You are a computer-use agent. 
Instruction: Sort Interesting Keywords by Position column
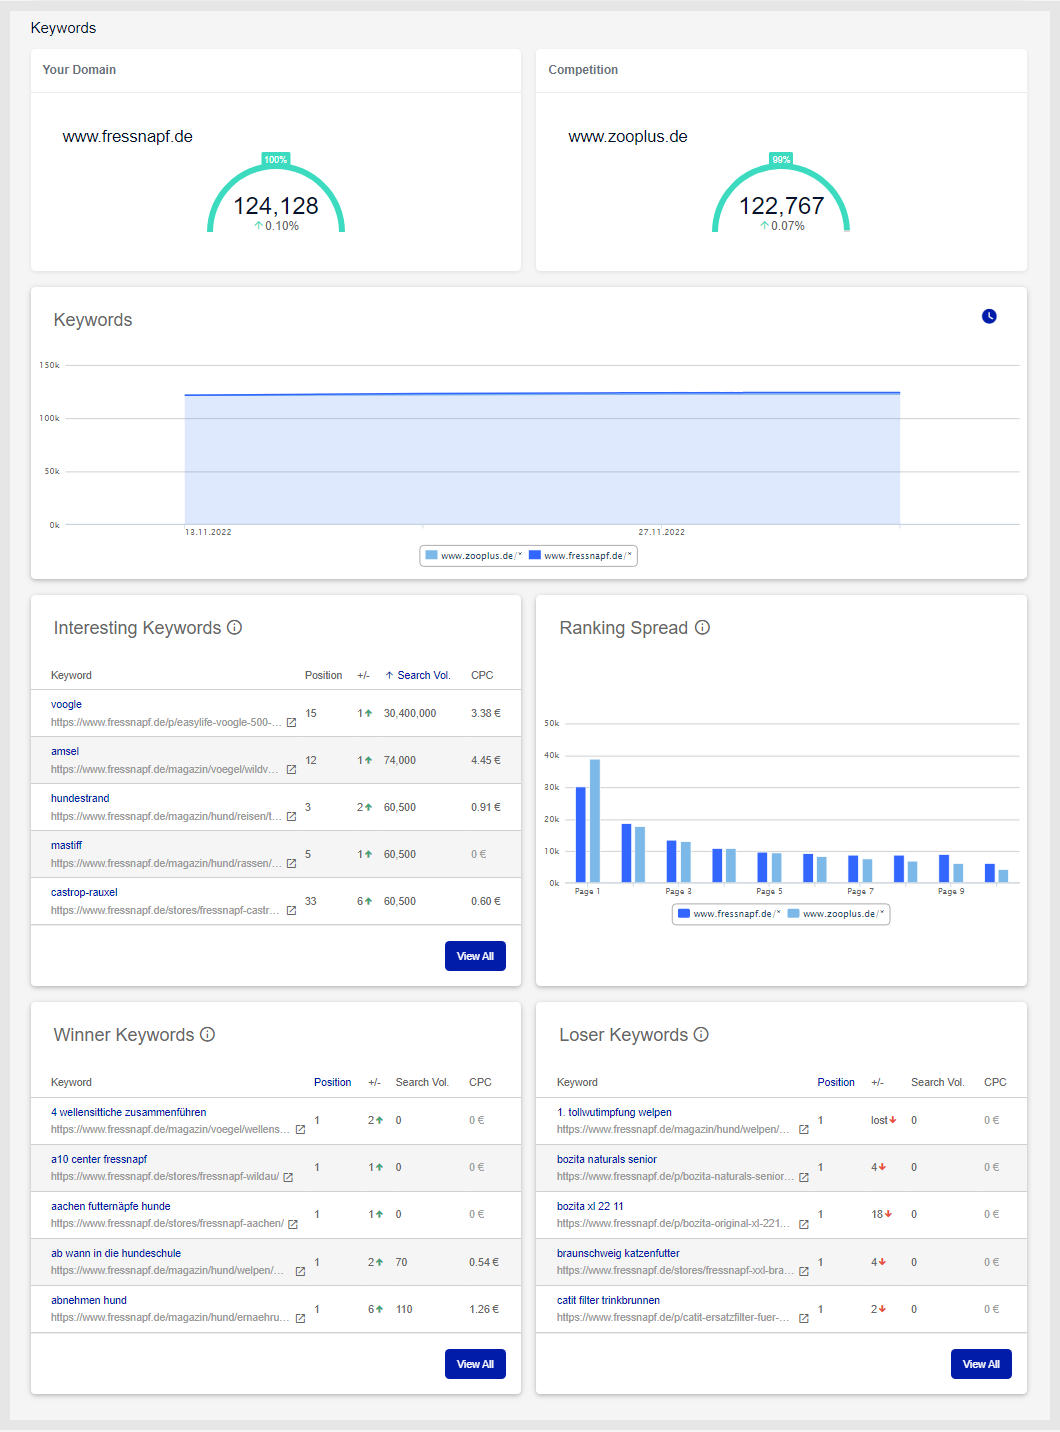(323, 675)
